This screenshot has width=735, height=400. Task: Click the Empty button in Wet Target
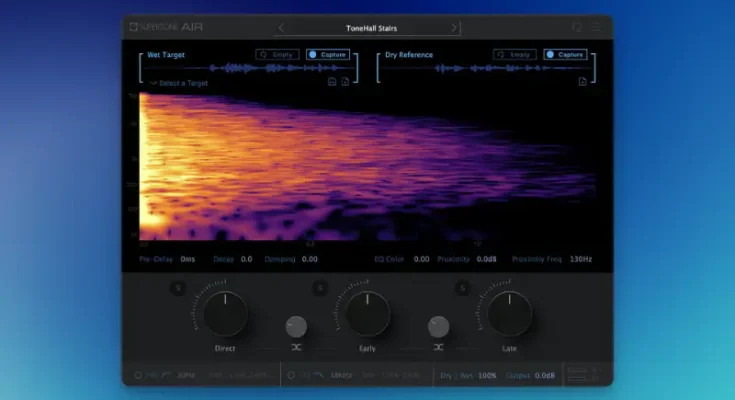277,54
